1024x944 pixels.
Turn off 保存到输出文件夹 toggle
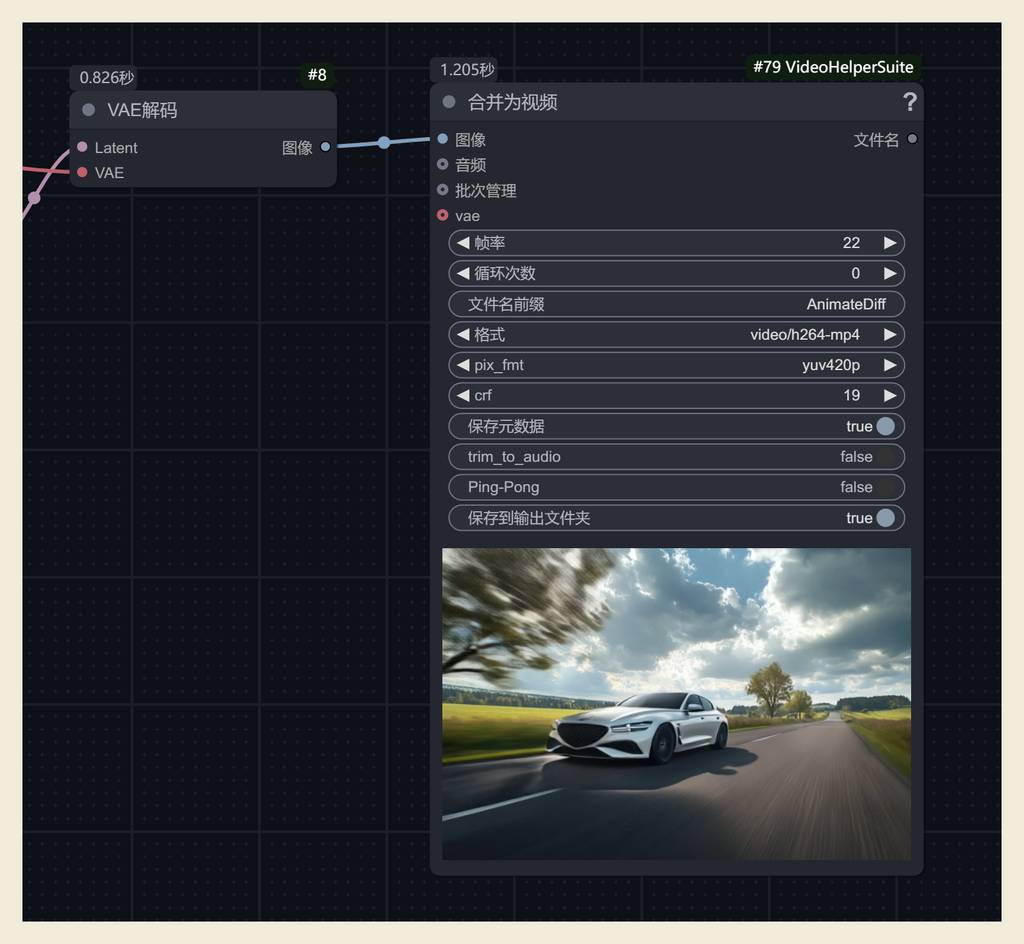pos(885,518)
